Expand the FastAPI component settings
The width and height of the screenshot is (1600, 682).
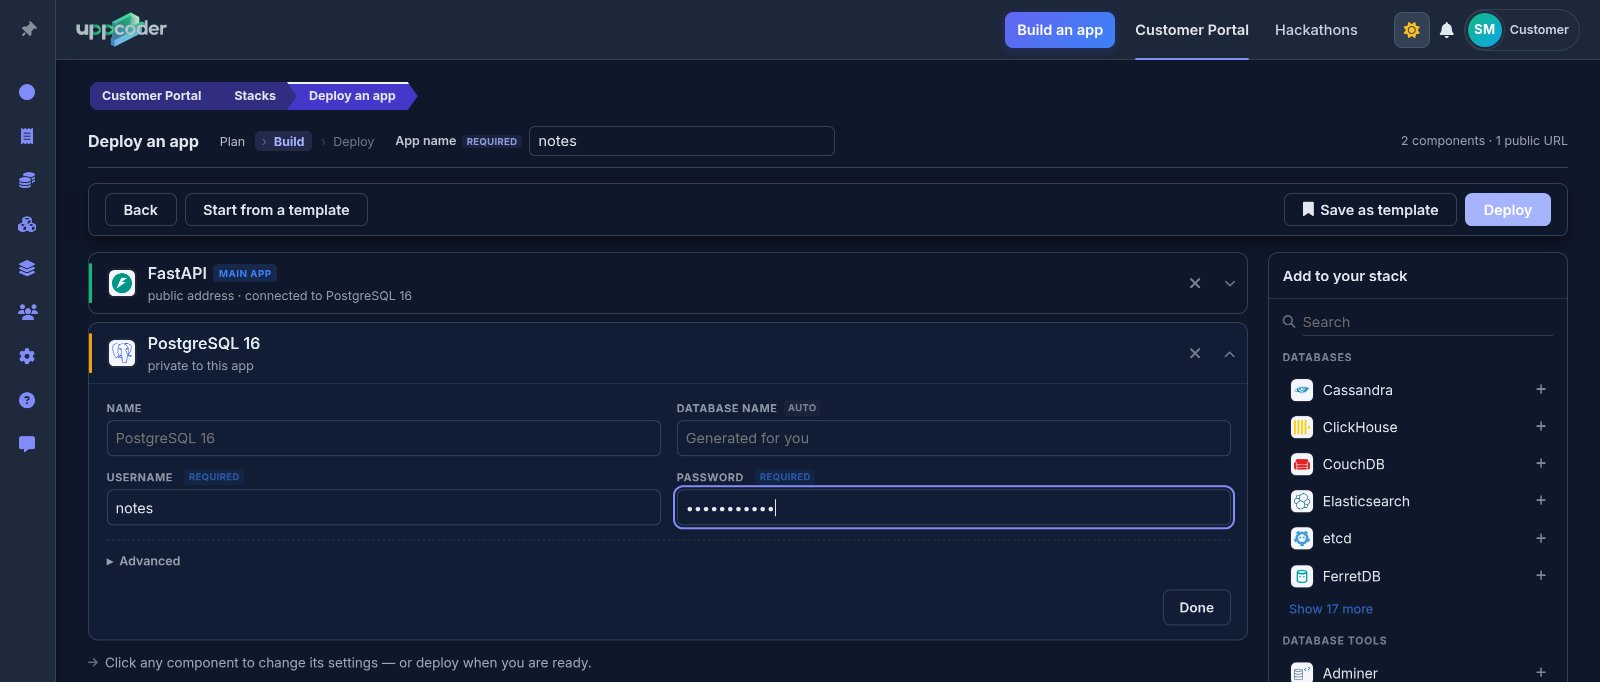[1230, 283]
